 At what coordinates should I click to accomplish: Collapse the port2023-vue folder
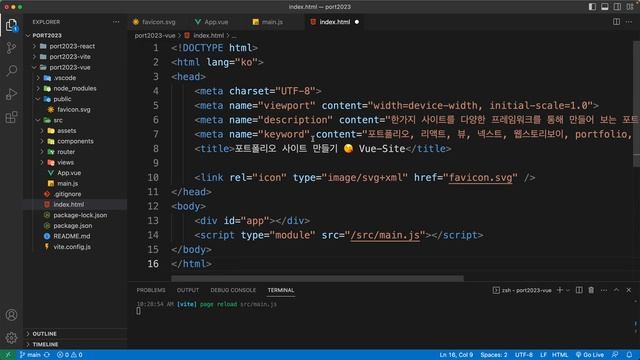tap(76, 67)
